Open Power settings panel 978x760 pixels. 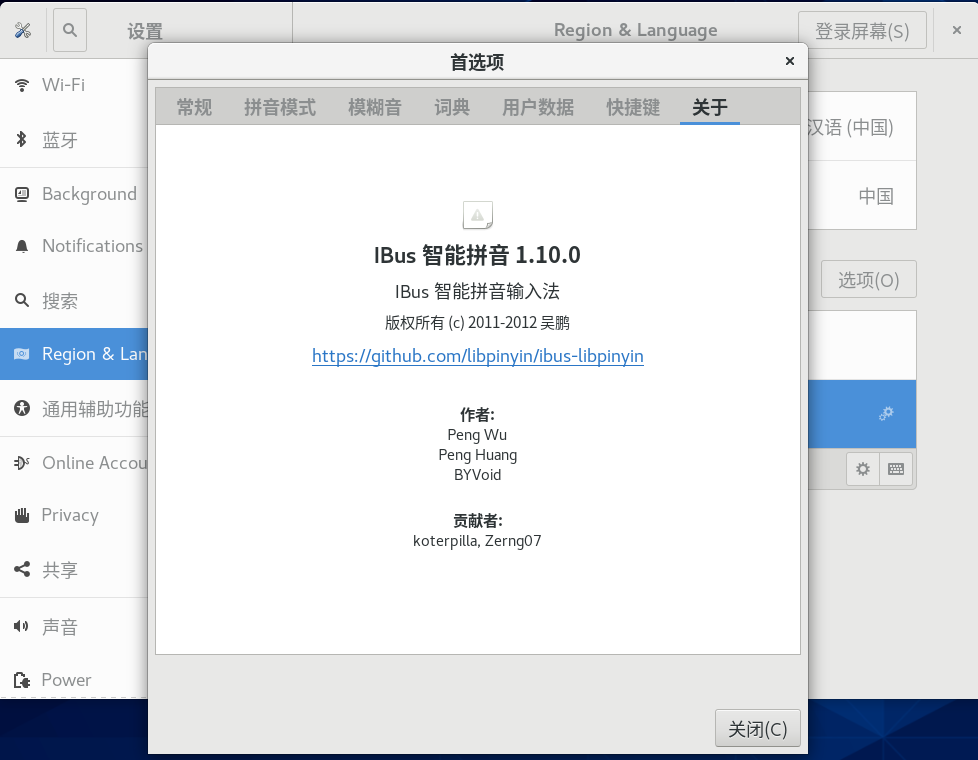[74, 680]
